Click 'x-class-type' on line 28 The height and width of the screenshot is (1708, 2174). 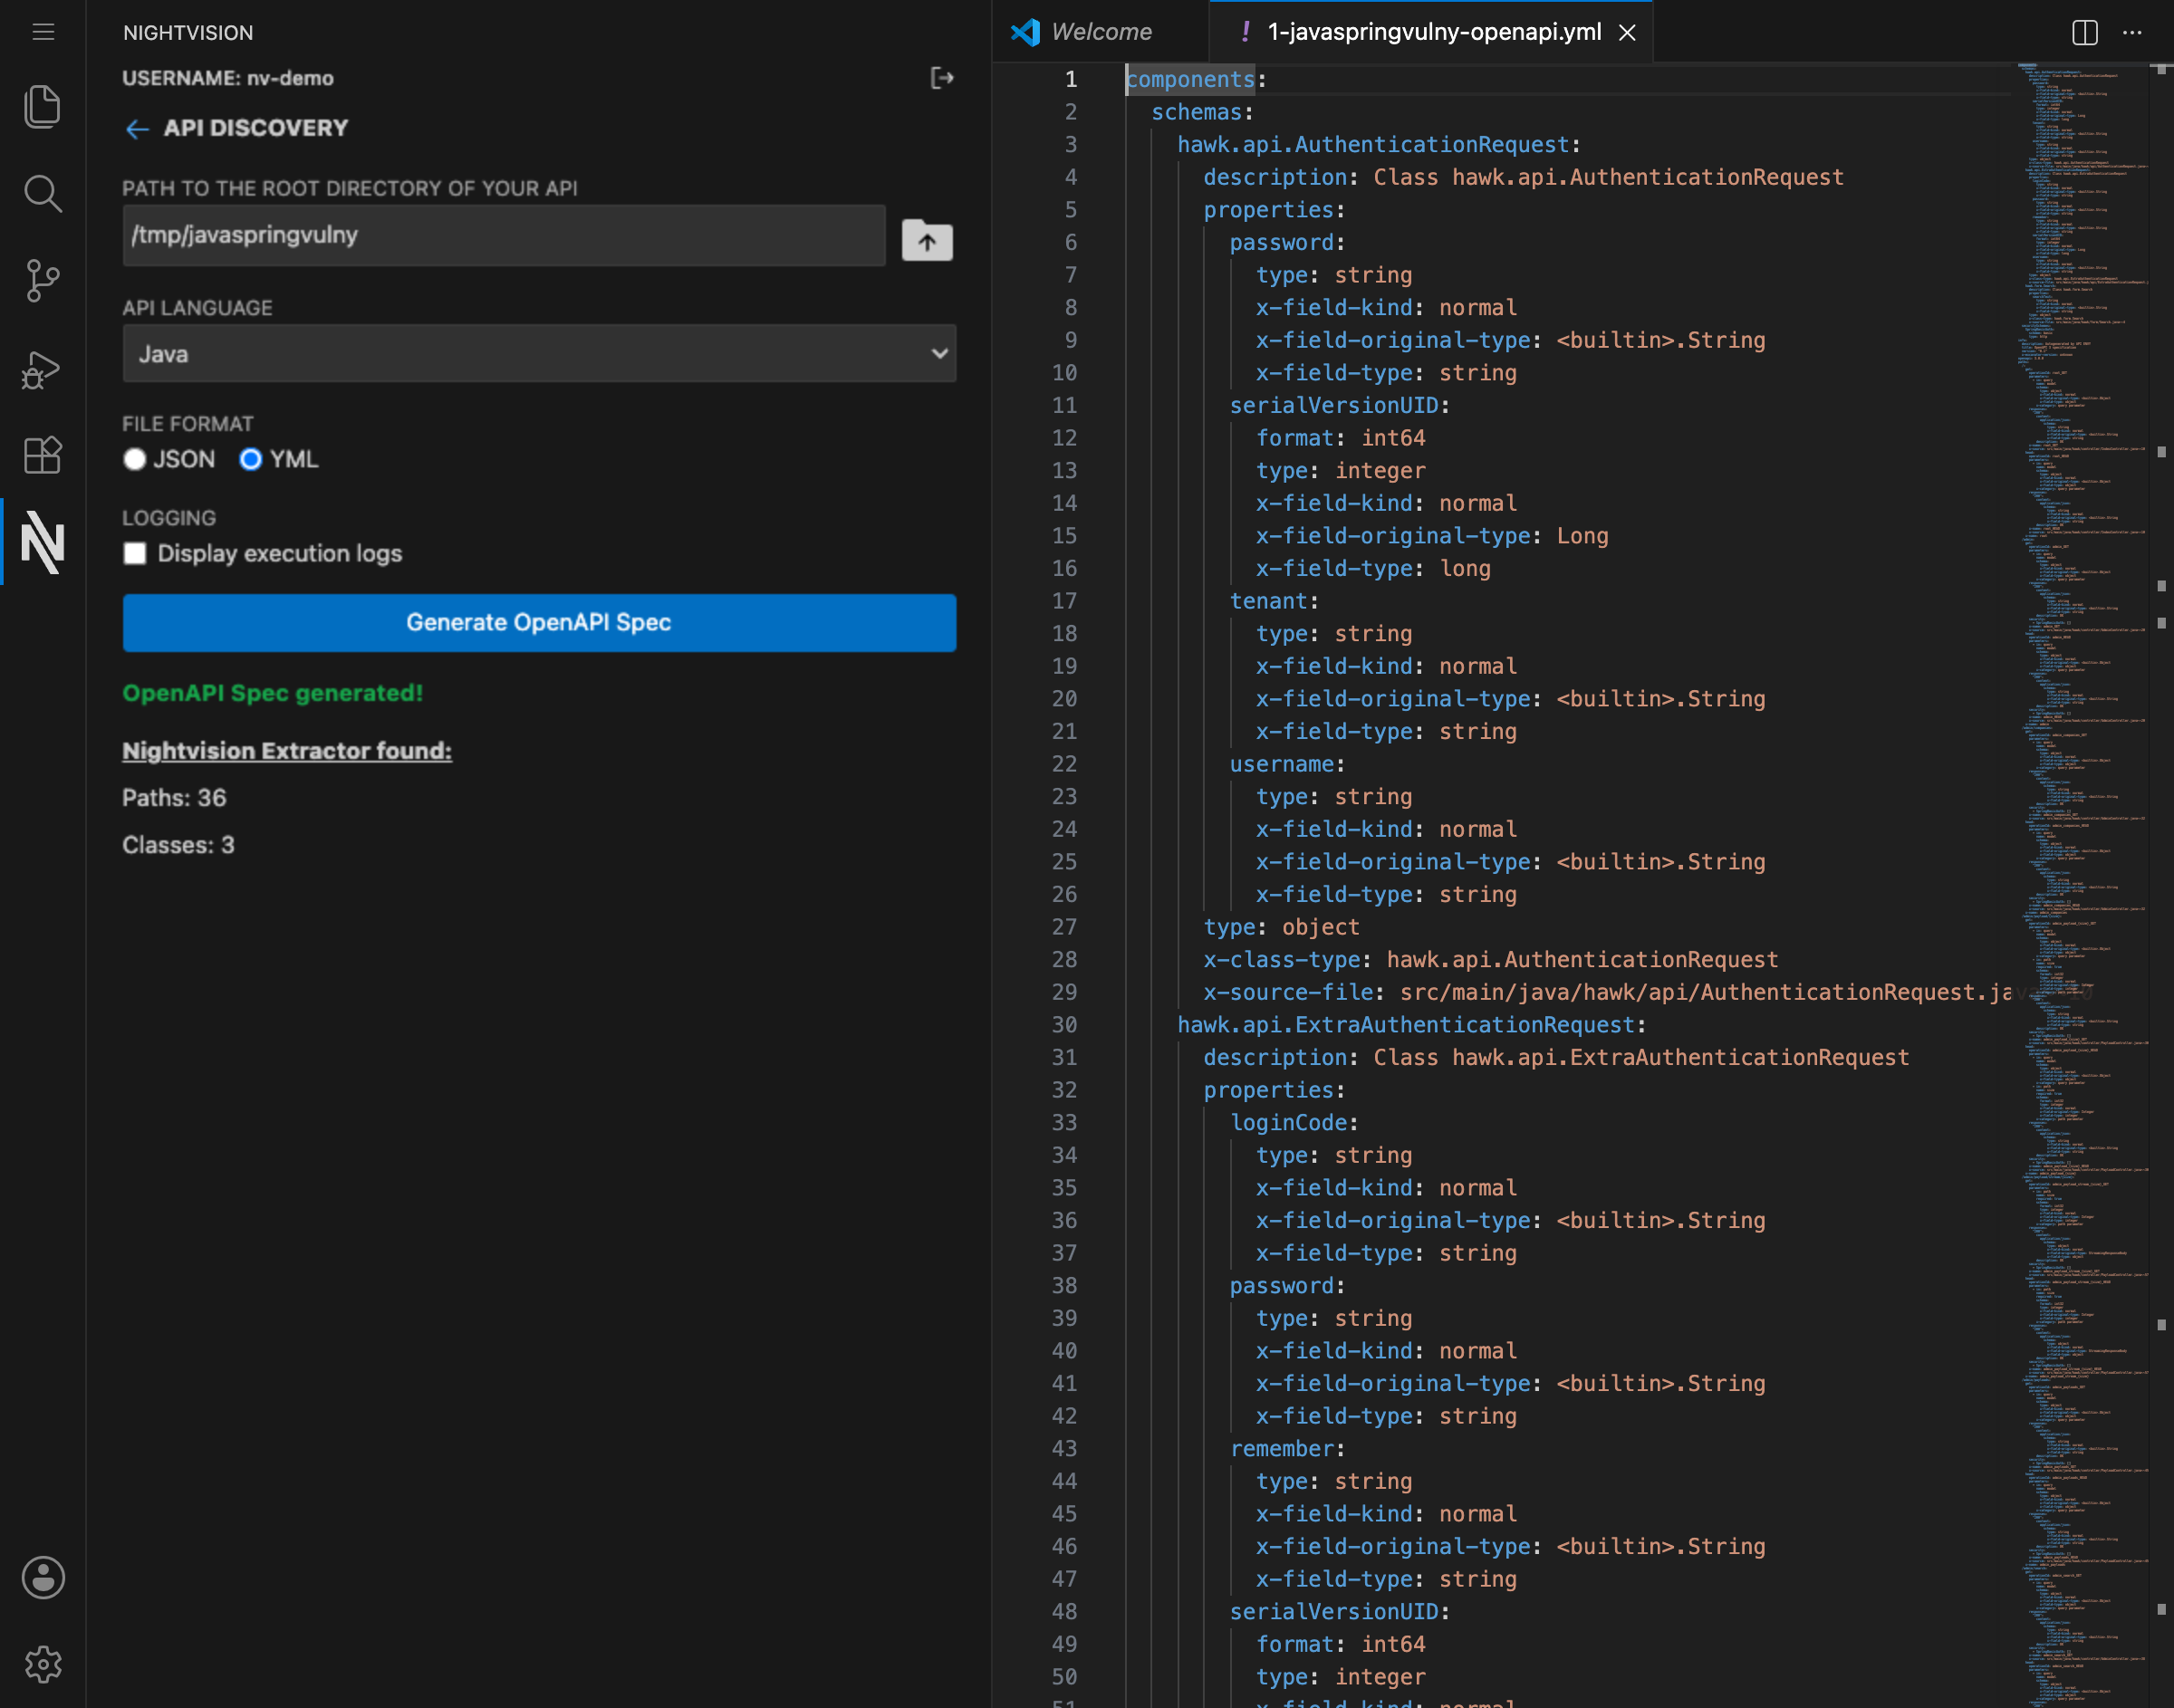pyautogui.click(x=1282, y=960)
